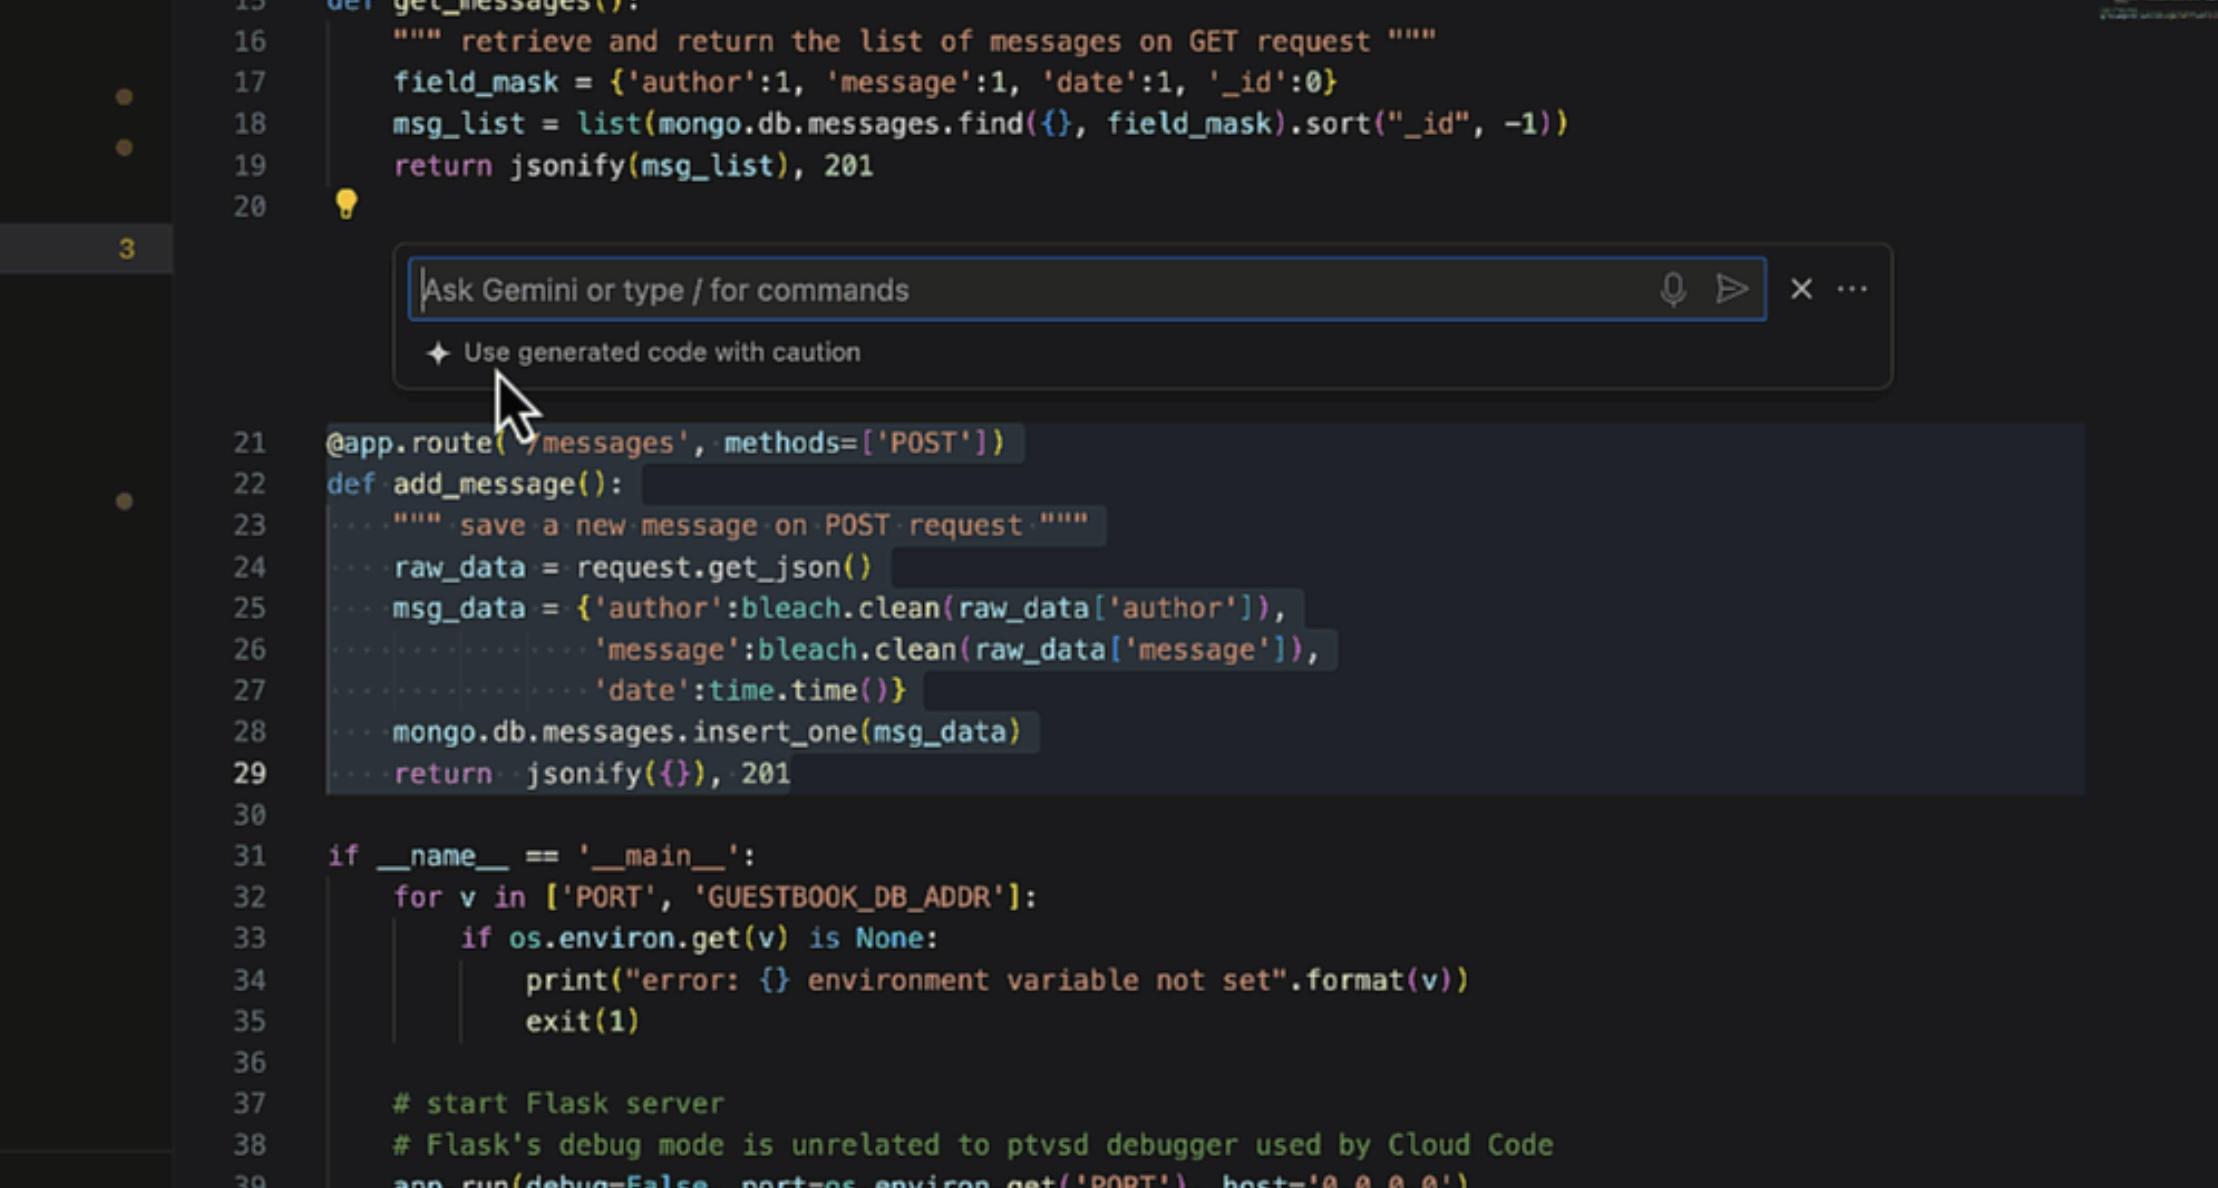Viewport: 2218px width, 1188px height.
Task: Click the yellow lightbulb code action icon
Action: pos(346,204)
